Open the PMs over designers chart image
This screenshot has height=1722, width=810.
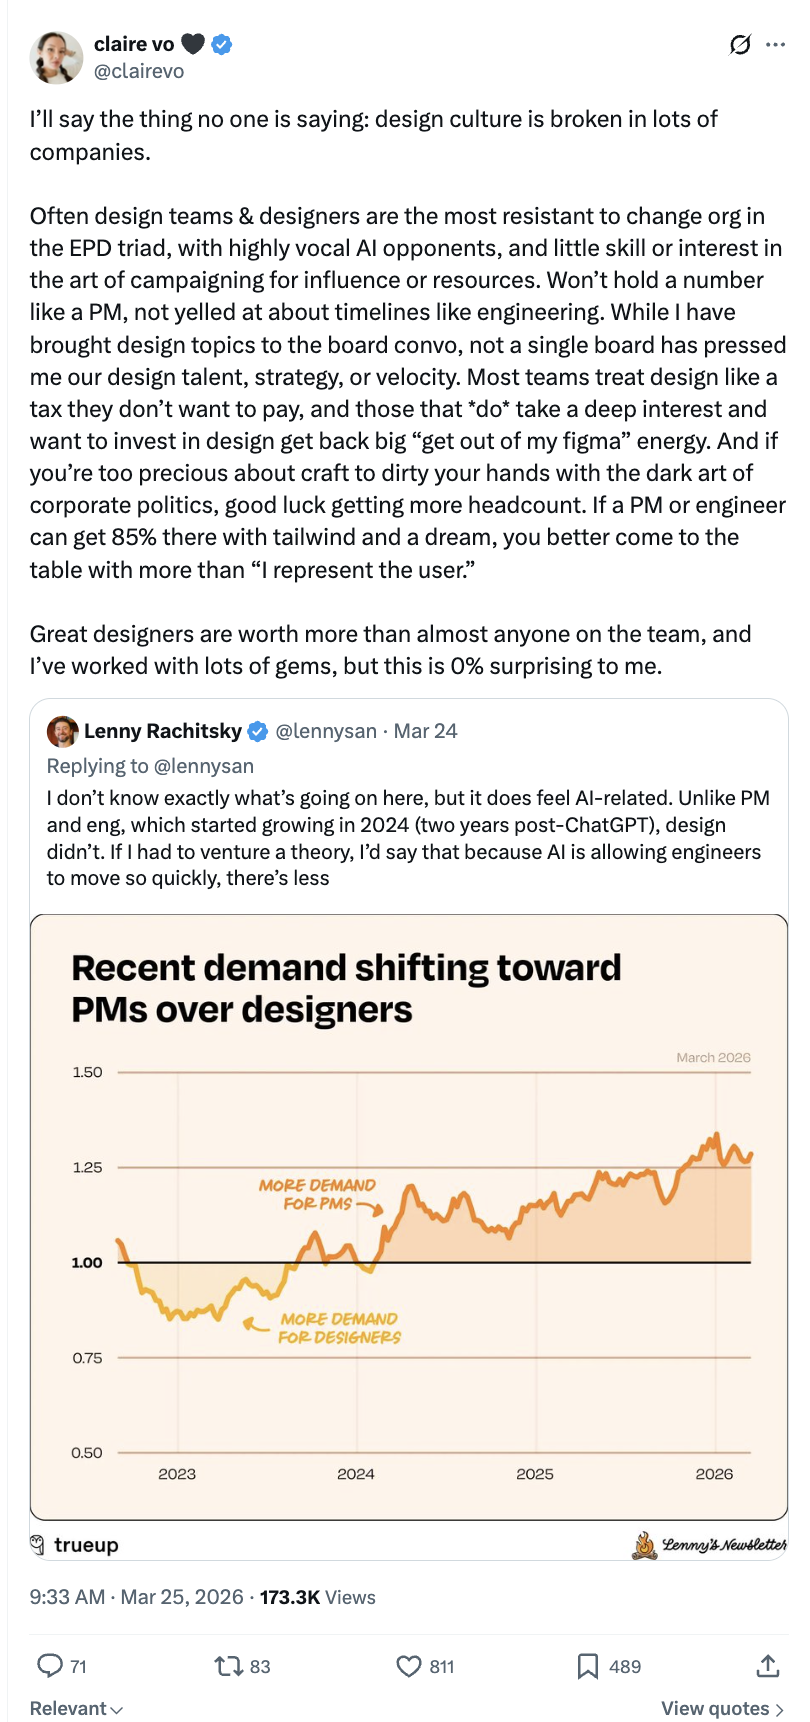coord(409,1217)
